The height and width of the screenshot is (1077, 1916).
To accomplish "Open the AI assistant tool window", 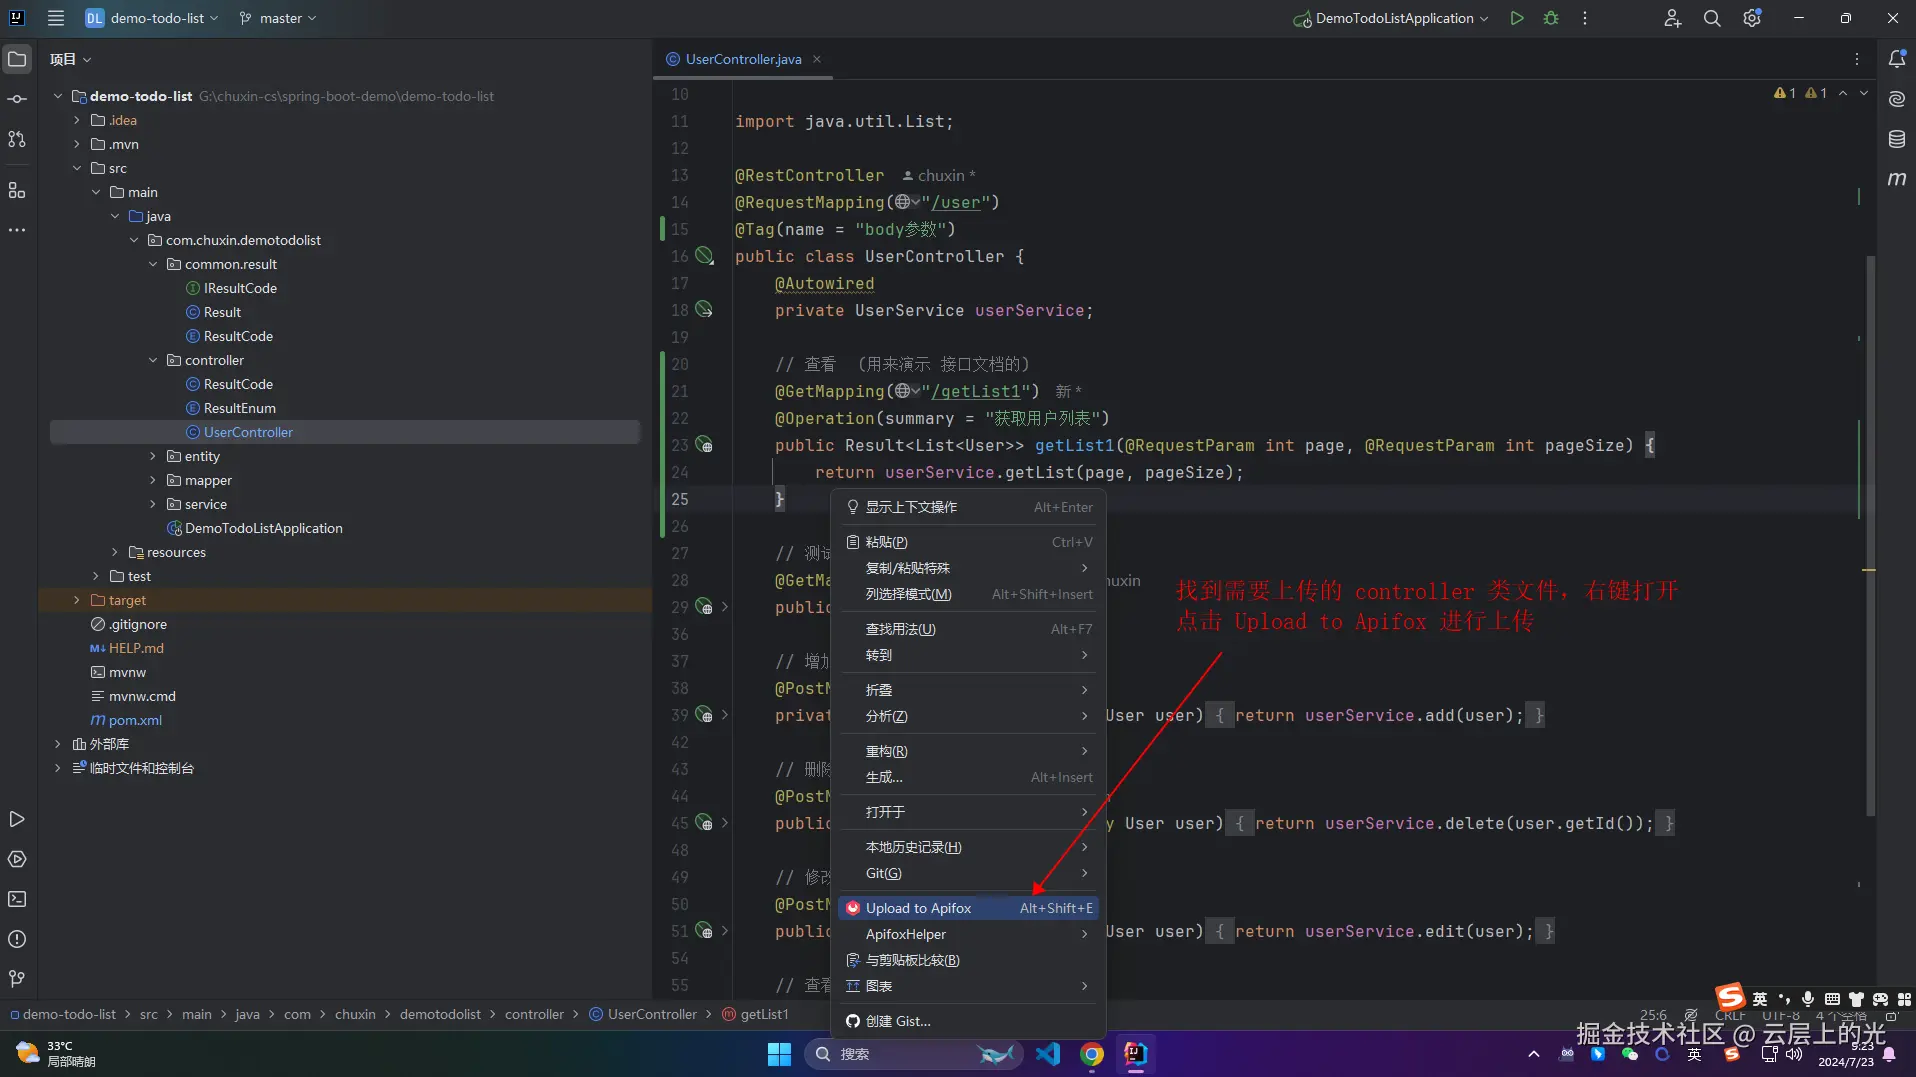I will coord(1897,99).
